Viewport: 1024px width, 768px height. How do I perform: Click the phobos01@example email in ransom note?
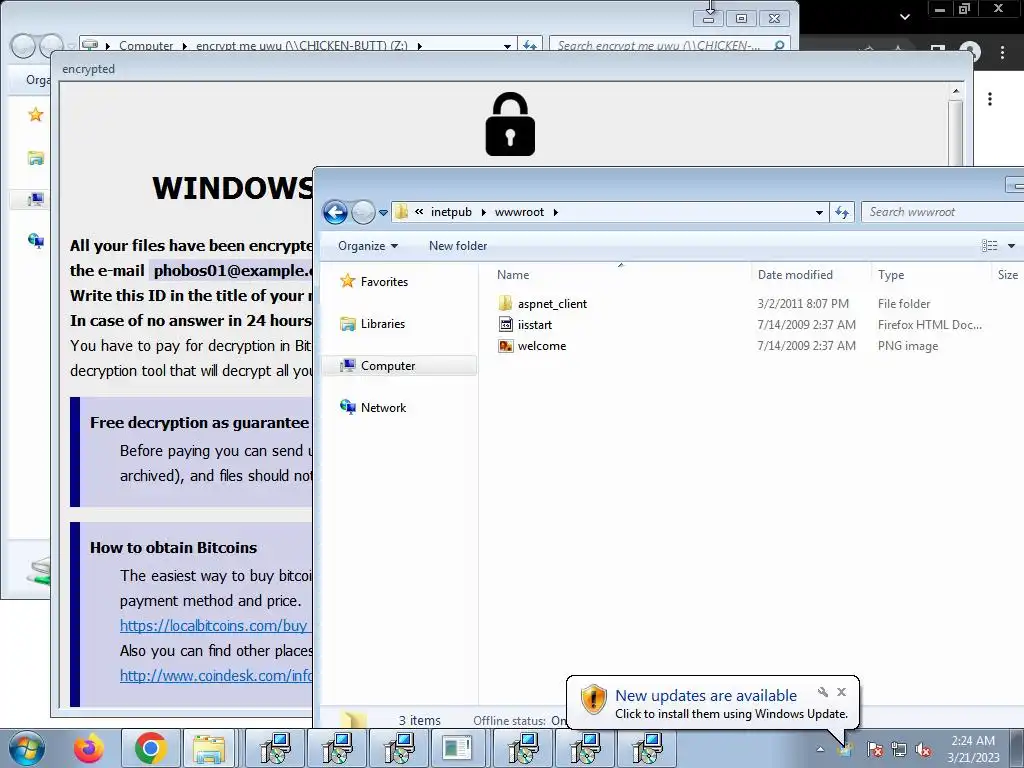click(x=232, y=270)
